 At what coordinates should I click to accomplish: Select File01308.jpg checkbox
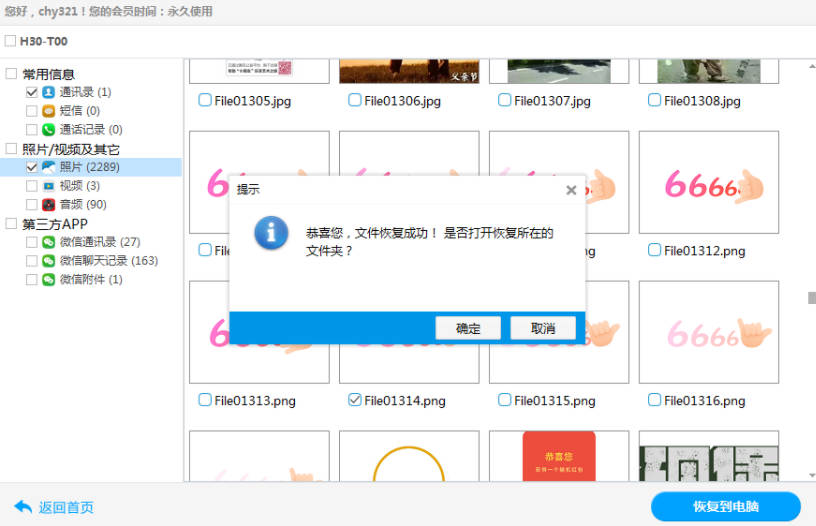tap(655, 100)
